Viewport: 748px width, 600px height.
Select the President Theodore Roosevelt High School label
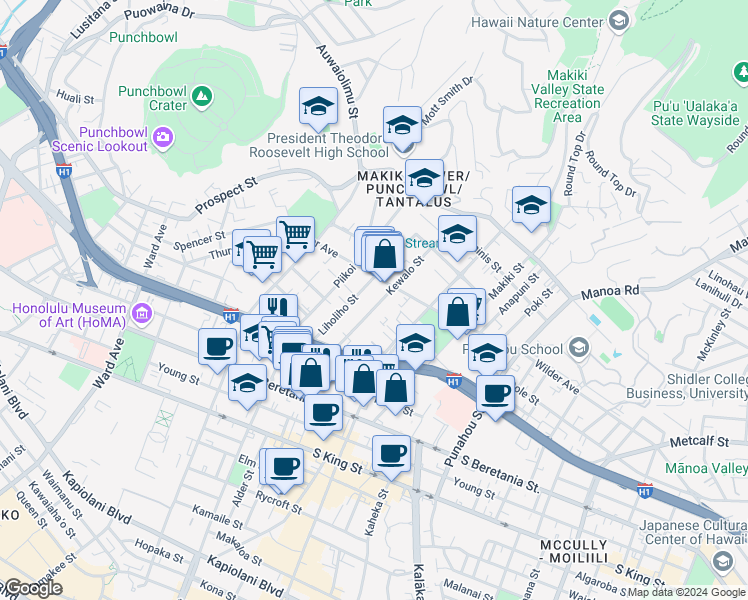(319, 145)
